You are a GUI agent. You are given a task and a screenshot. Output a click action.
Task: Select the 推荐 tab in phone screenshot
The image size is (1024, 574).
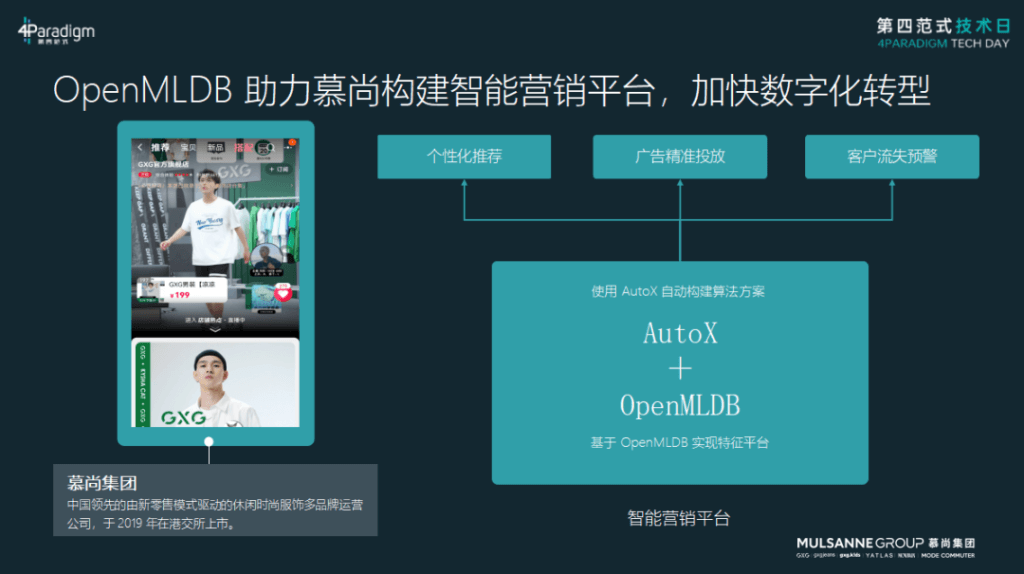[161, 148]
